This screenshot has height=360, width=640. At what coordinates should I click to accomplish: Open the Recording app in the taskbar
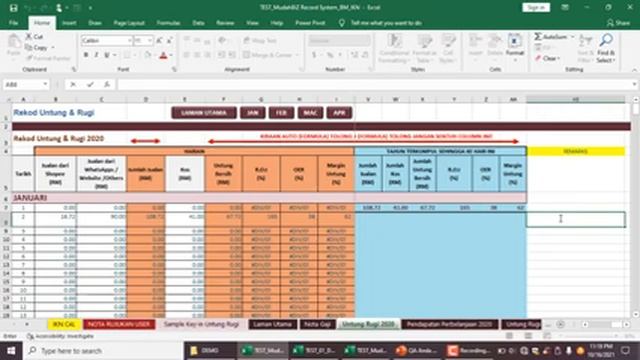468,351
